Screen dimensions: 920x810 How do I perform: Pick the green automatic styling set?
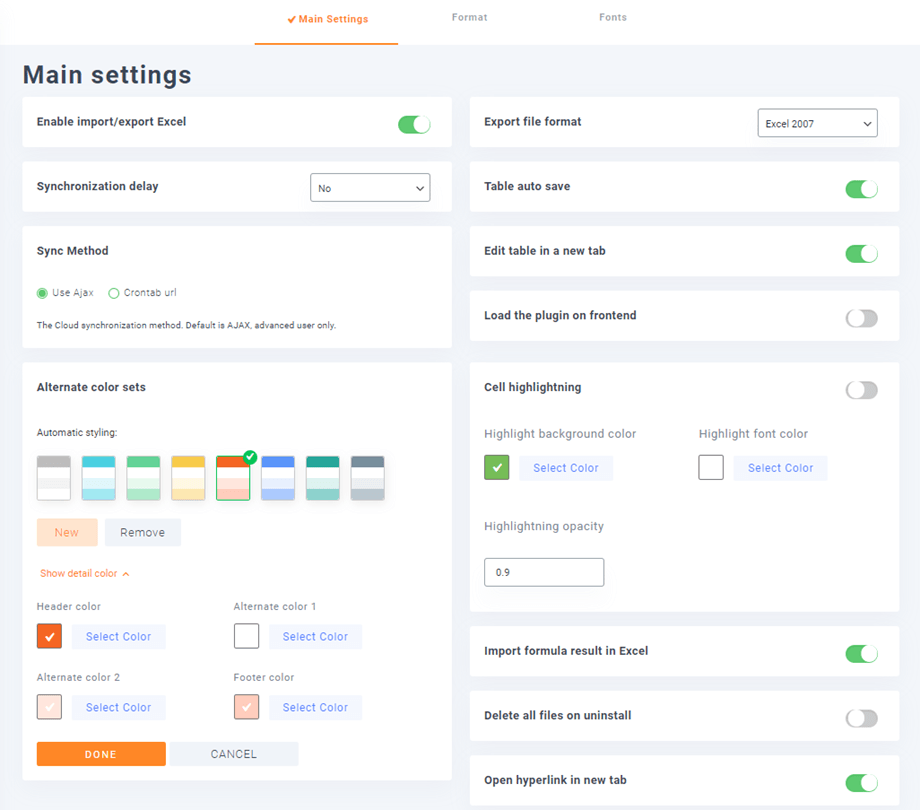143,478
